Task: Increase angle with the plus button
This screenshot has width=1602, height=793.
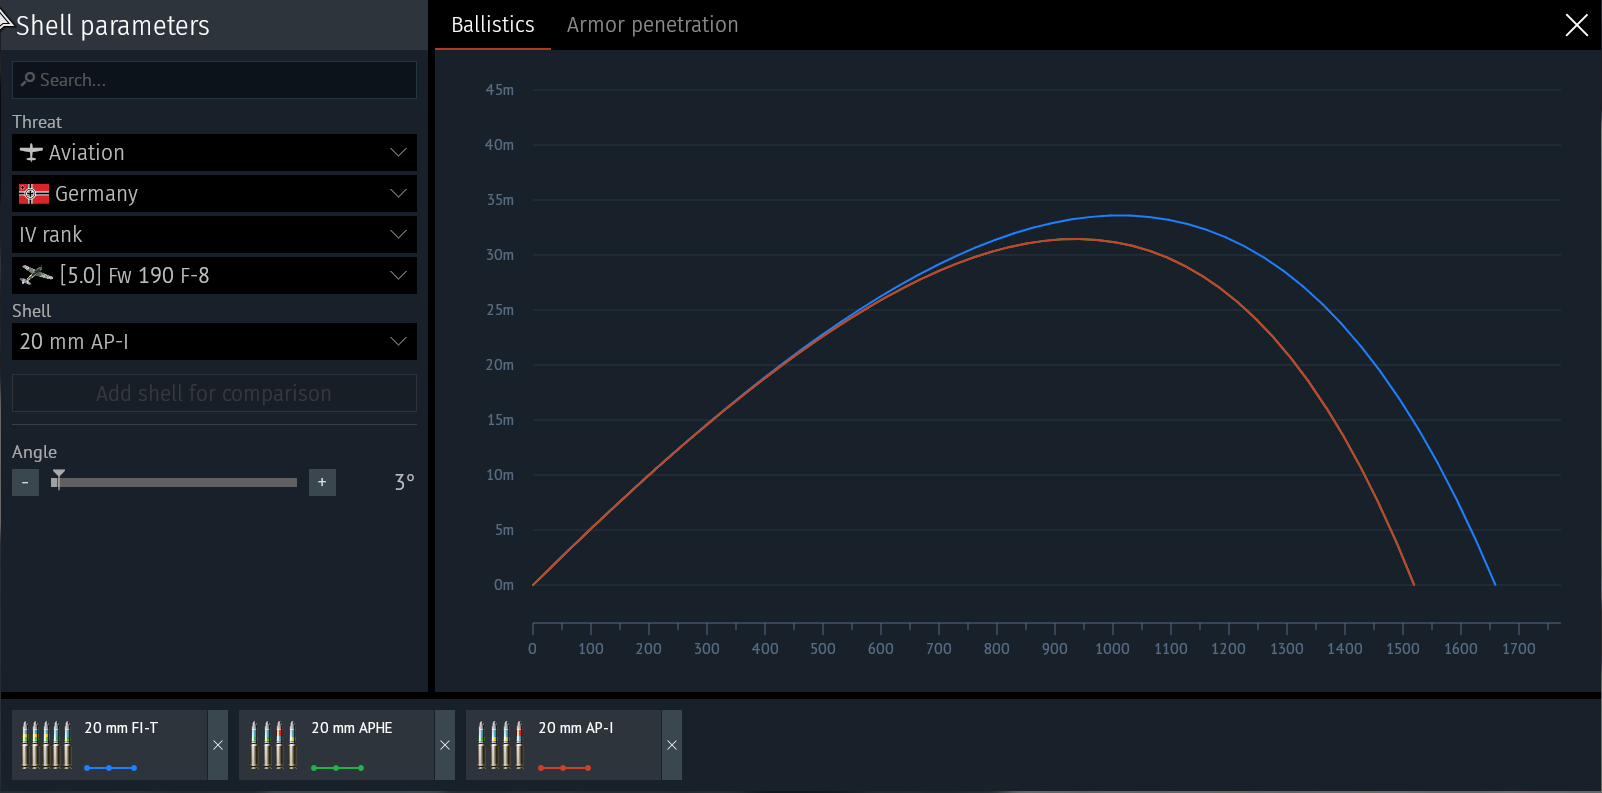Action: 322,482
